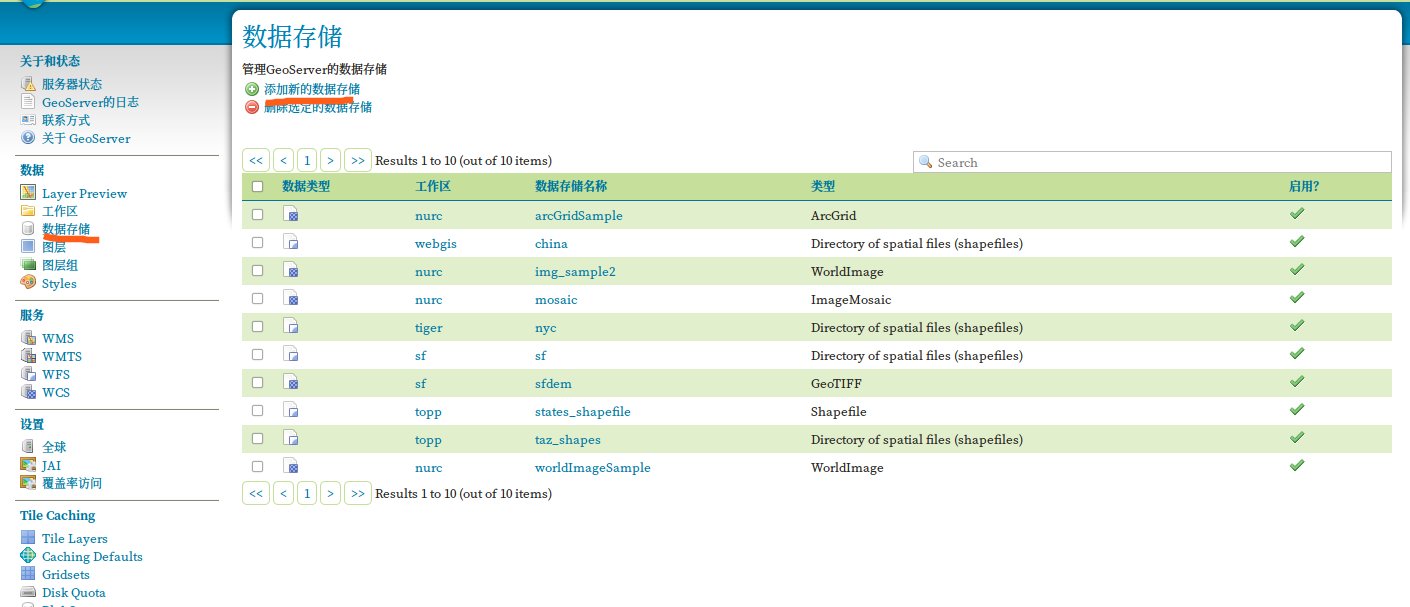
Task: Check the arcGridSample row checkbox
Action: pyautogui.click(x=258, y=214)
